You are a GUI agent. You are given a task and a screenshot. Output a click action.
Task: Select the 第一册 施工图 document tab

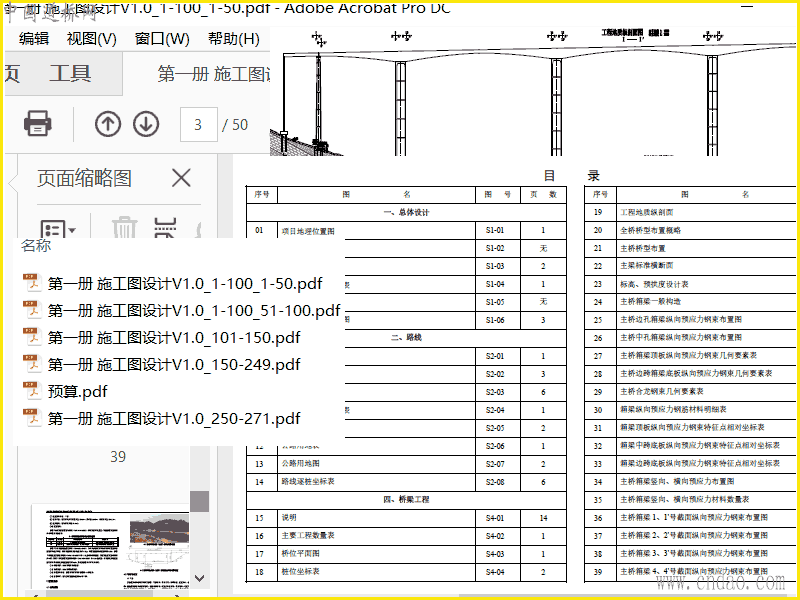213,74
